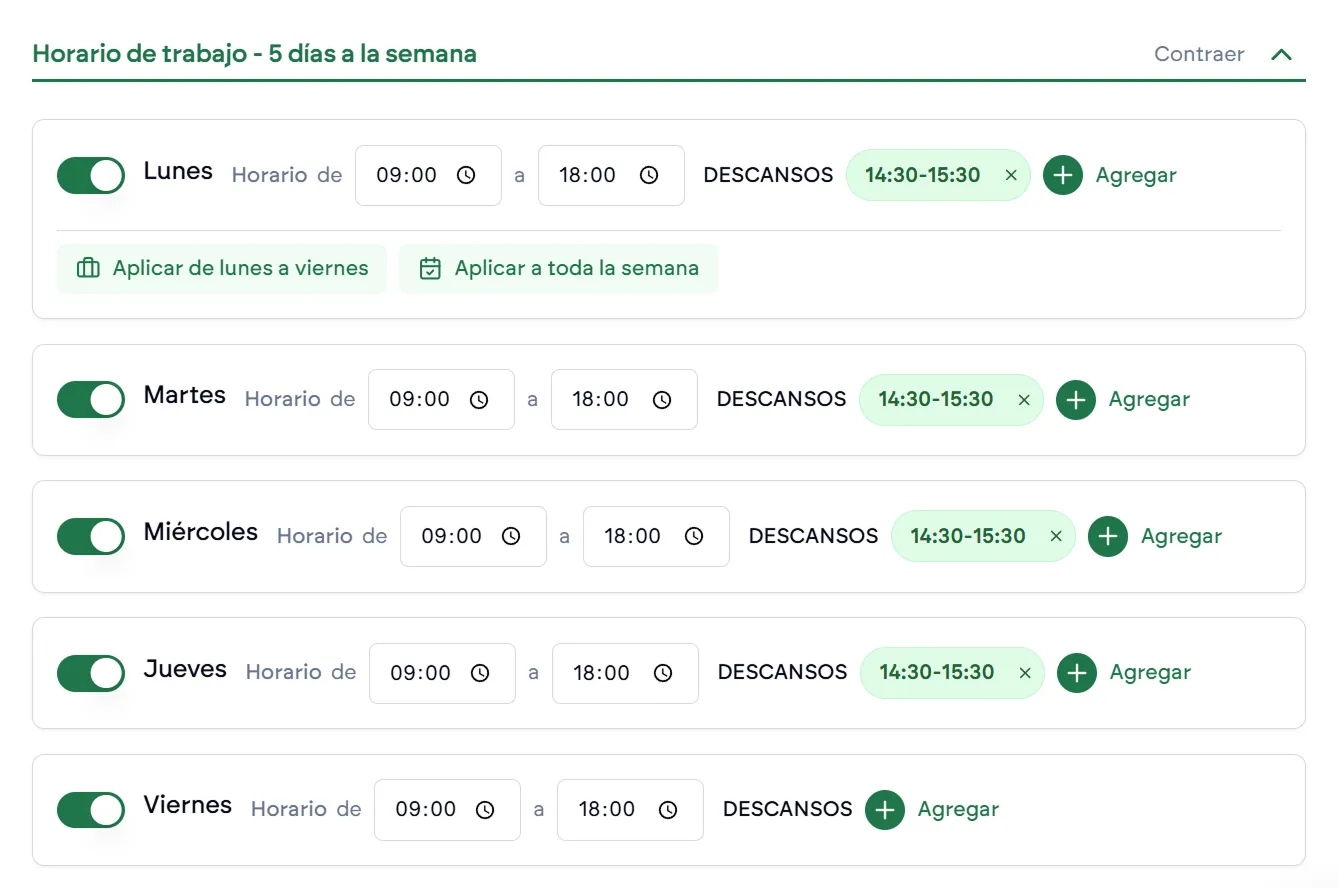
Task: Collapse the Horario de trabajo section chevron
Action: (1281, 55)
